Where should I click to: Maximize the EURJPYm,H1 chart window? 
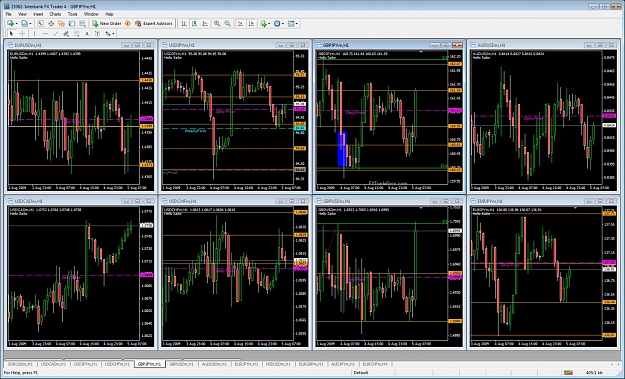(x=600, y=201)
